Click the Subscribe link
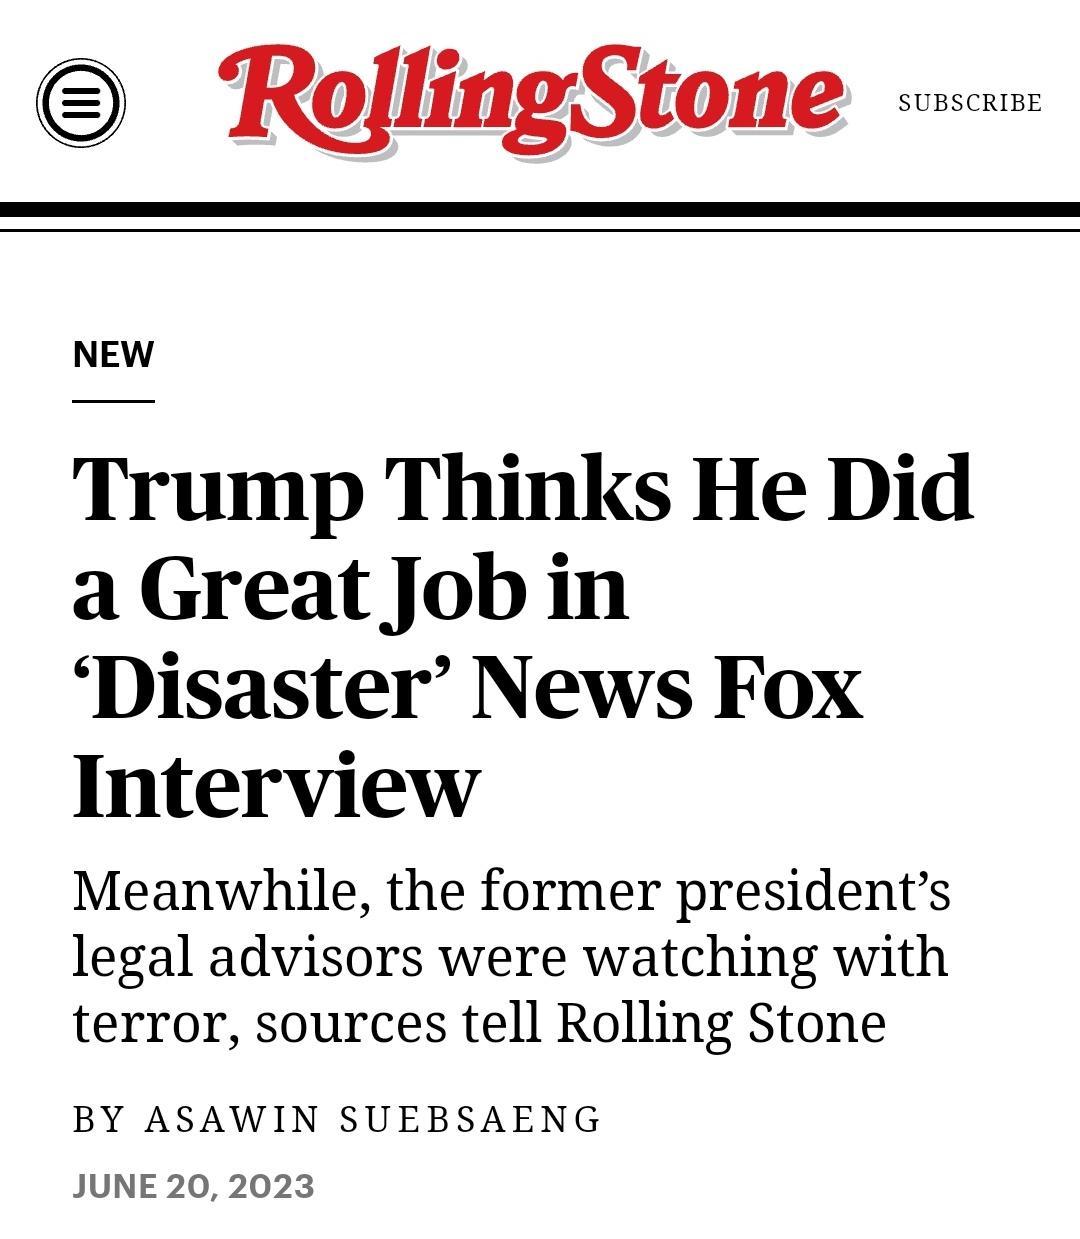 coord(969,103)
